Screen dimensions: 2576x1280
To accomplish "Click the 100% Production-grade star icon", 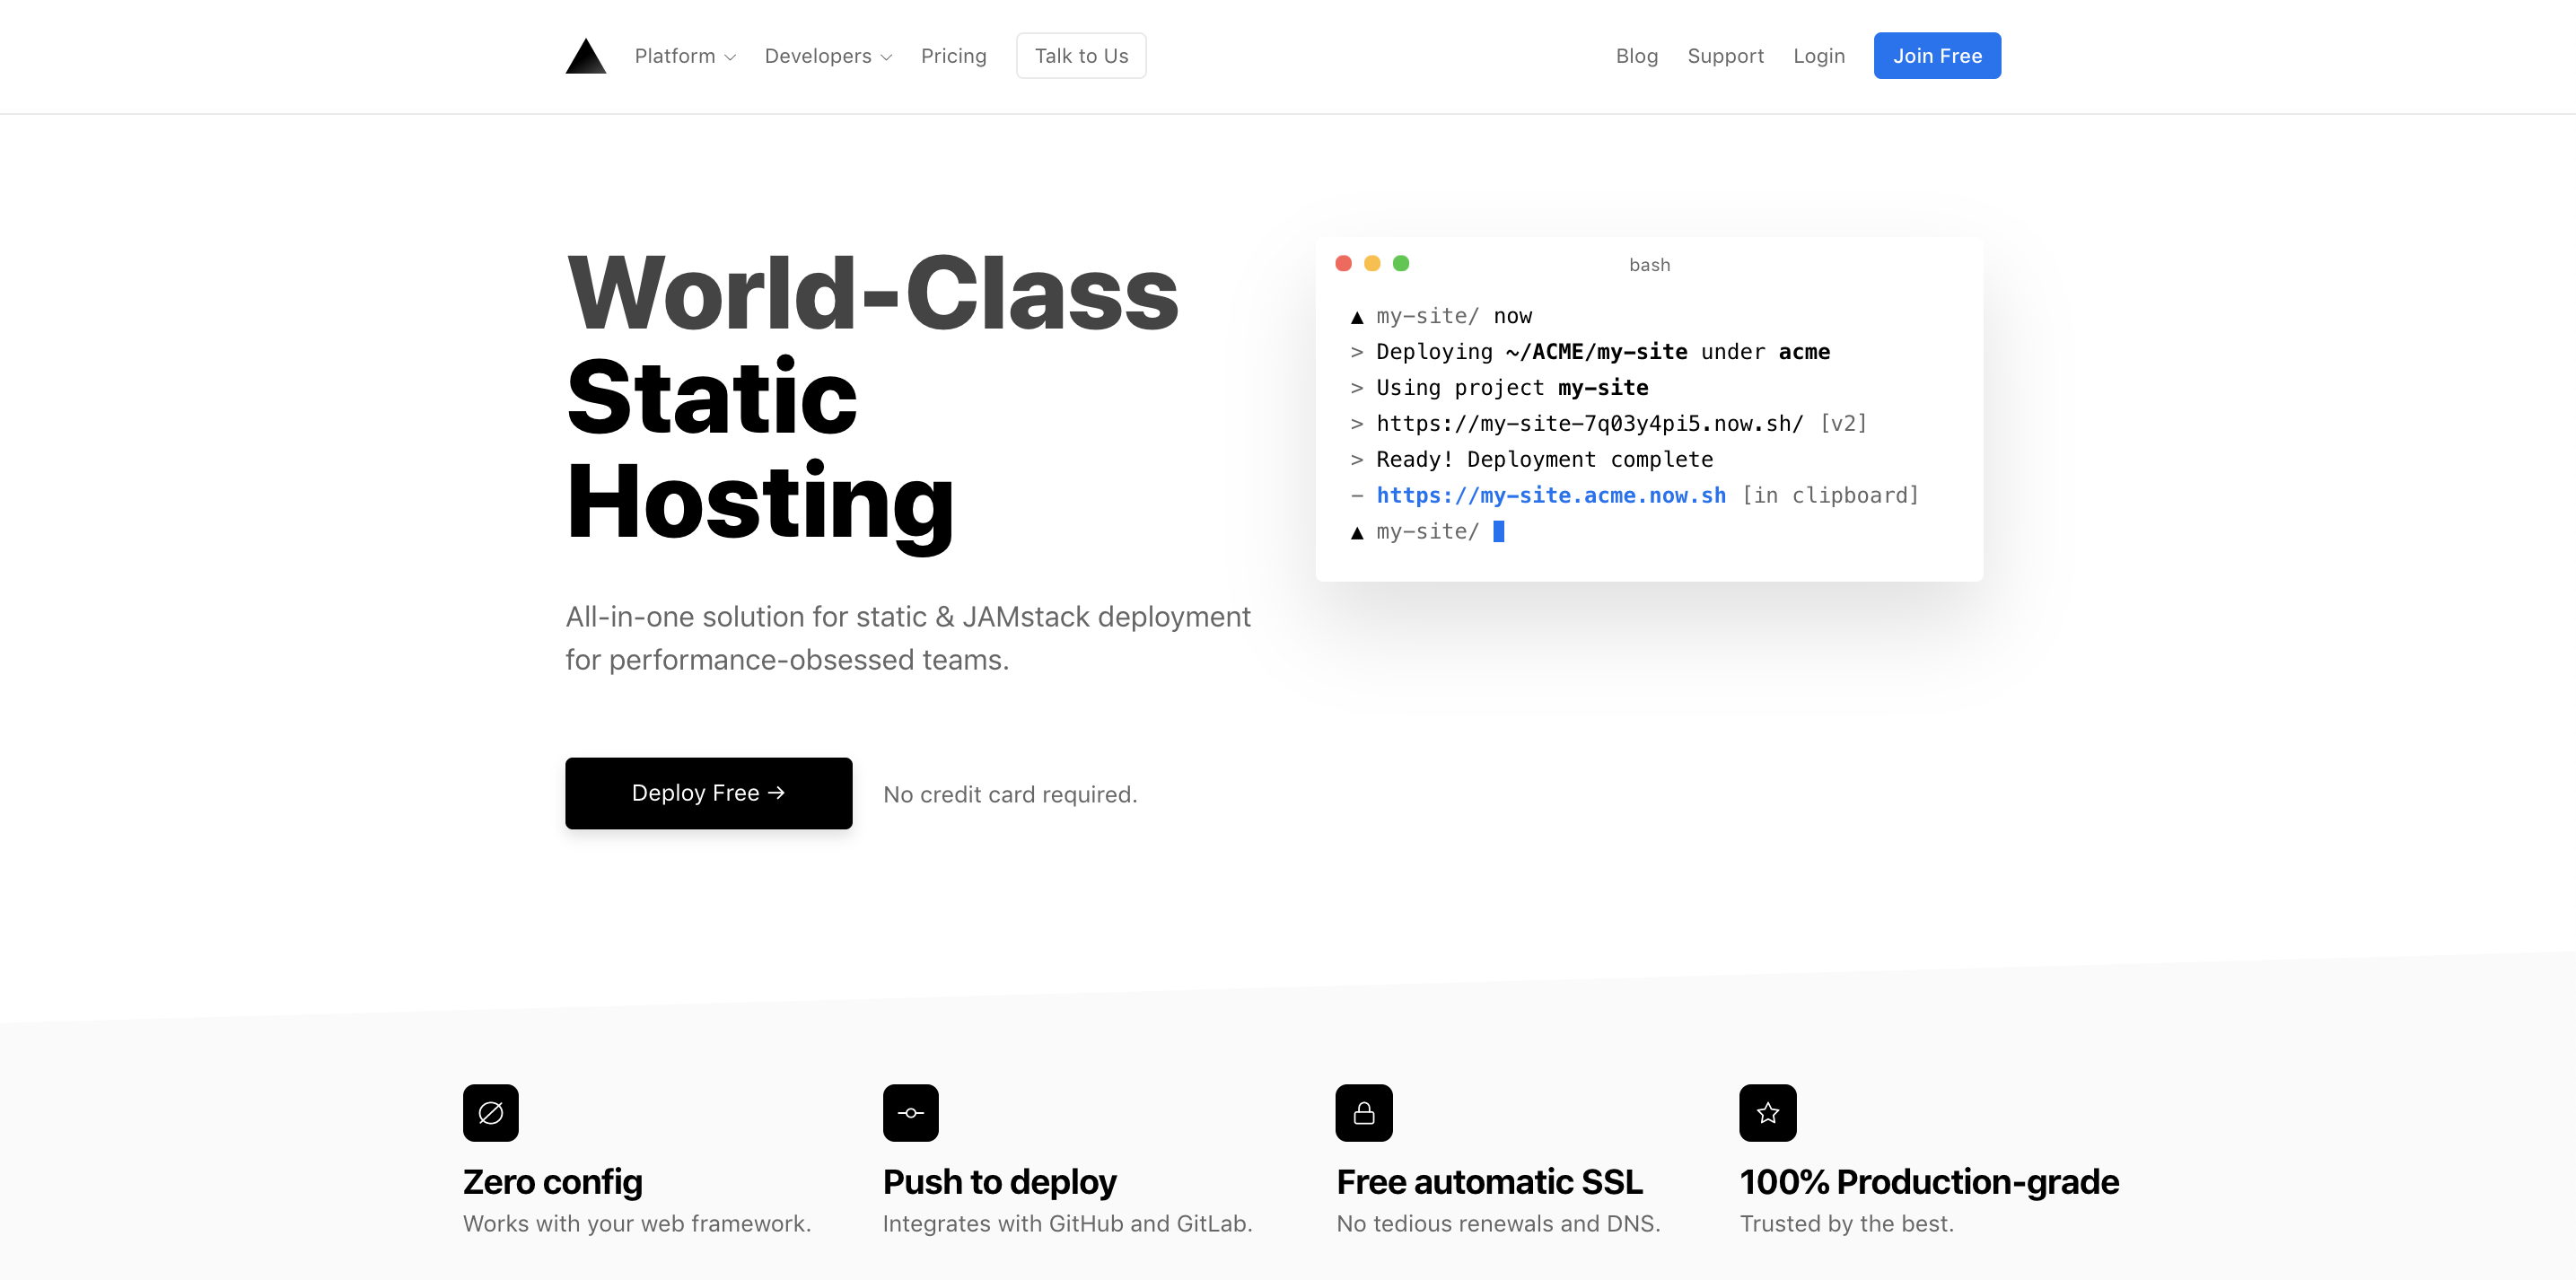I will (x=1768, y=1113).
